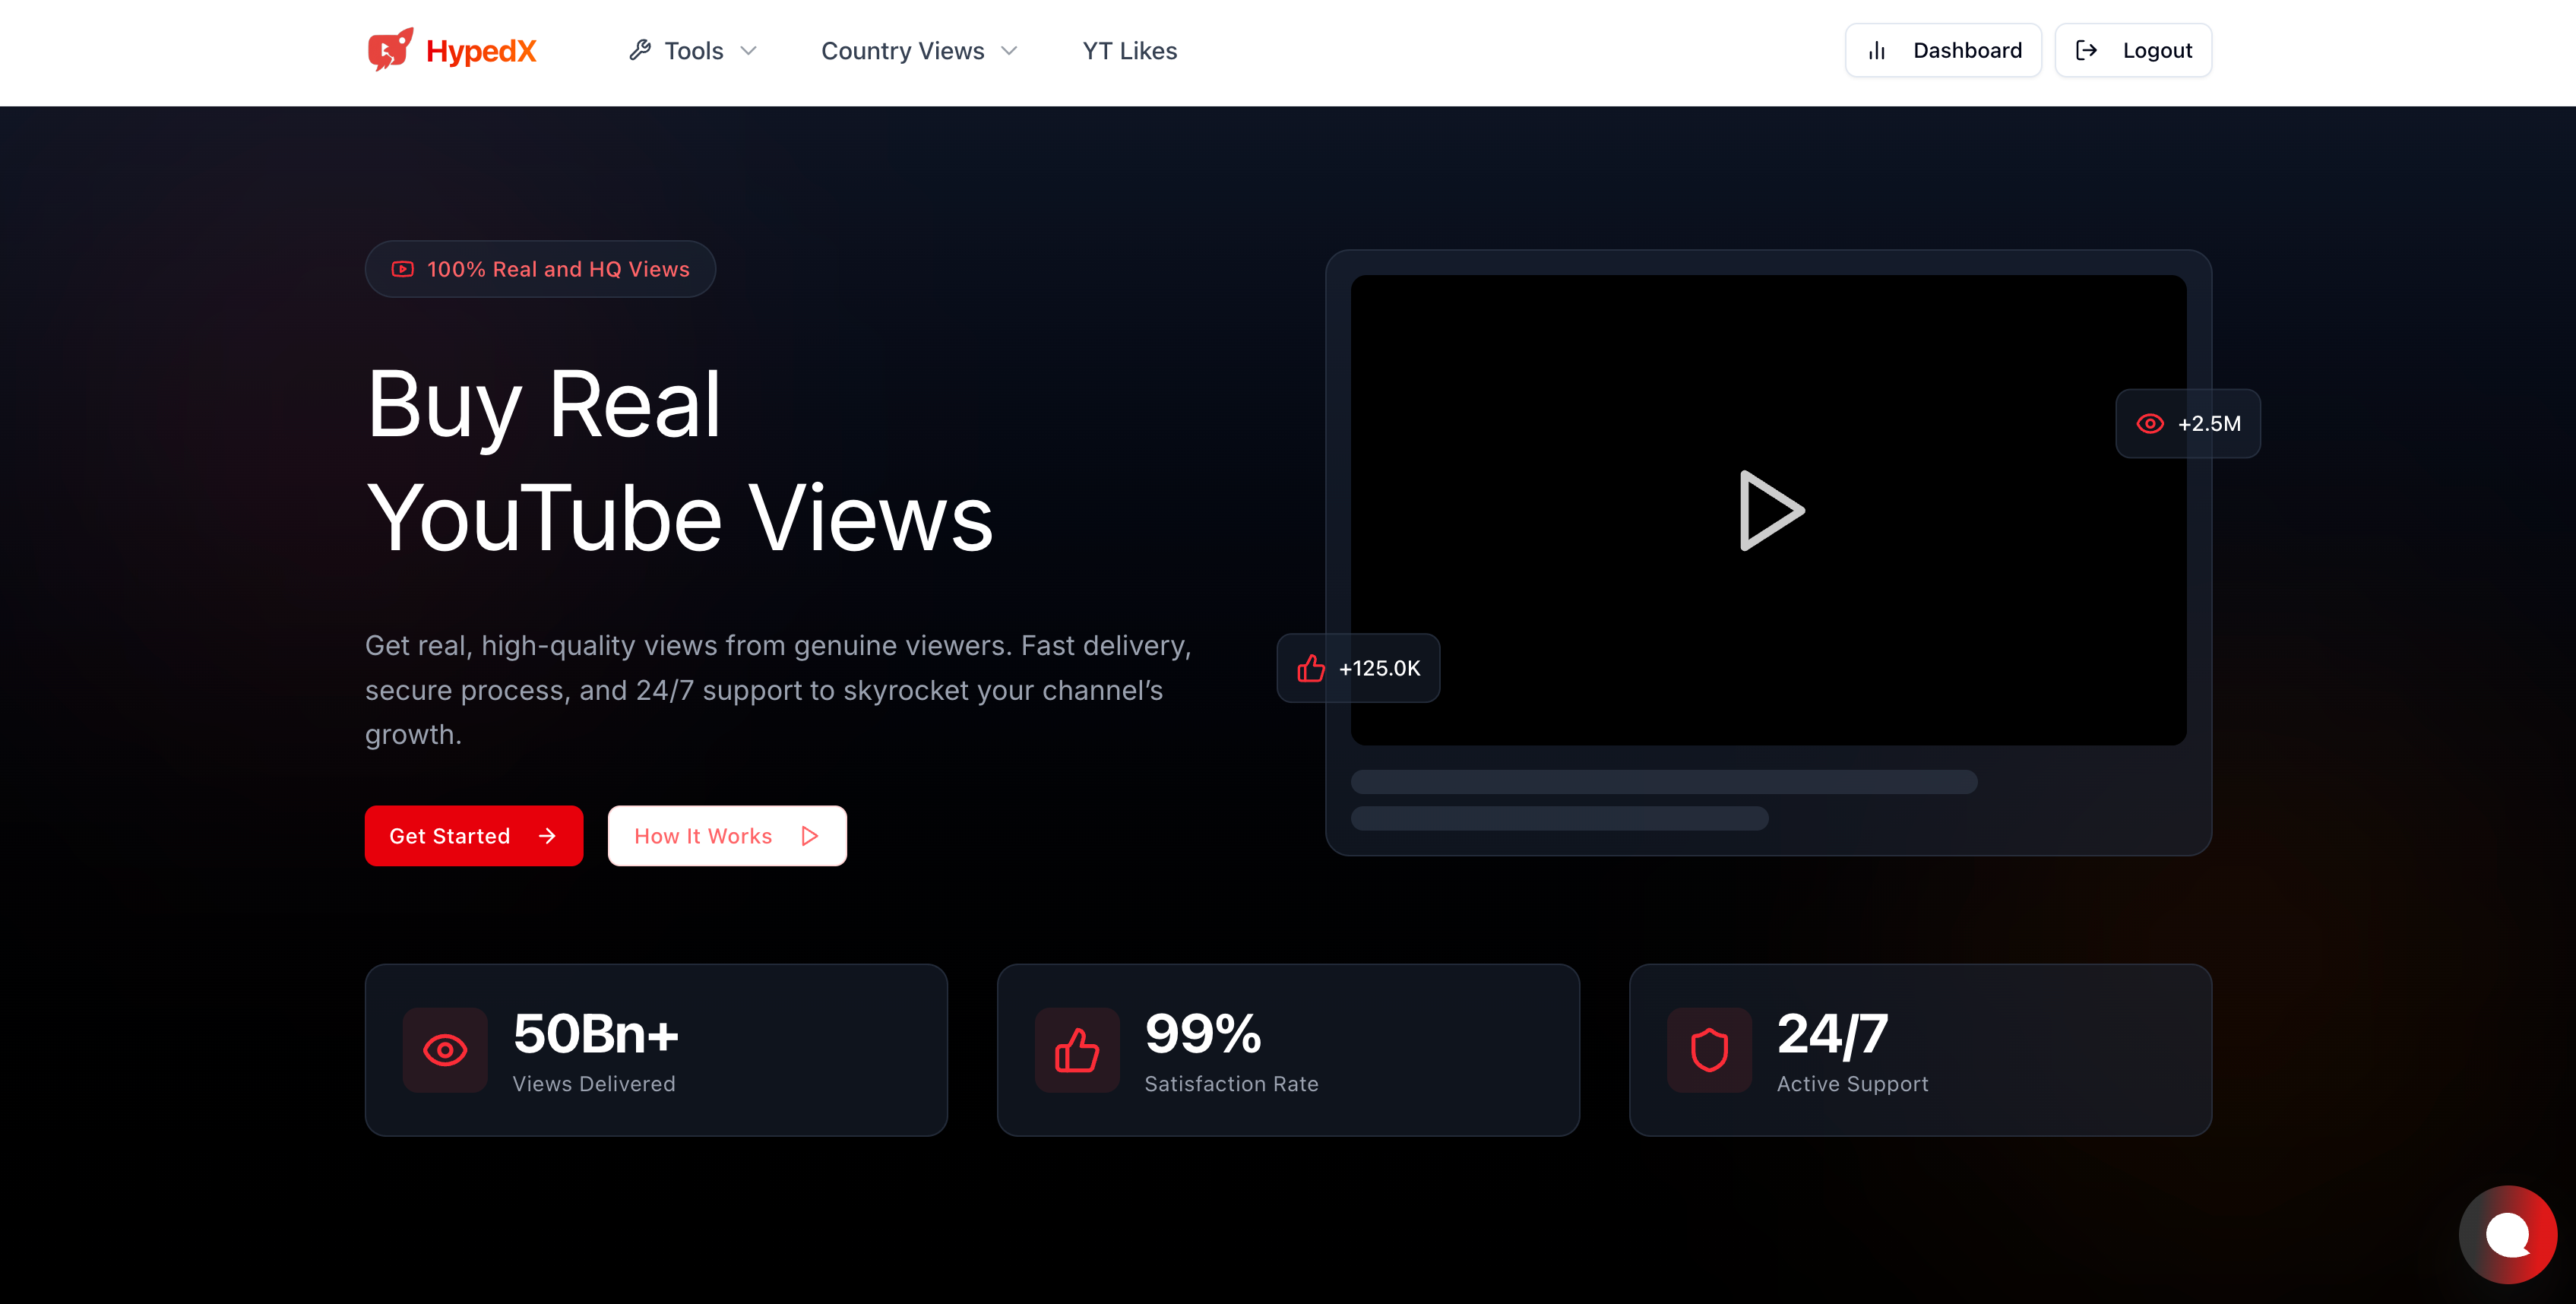Click the video icon in 100% Real badge
This screenshot has width=2576, height=1304.
tap(402, 269)
